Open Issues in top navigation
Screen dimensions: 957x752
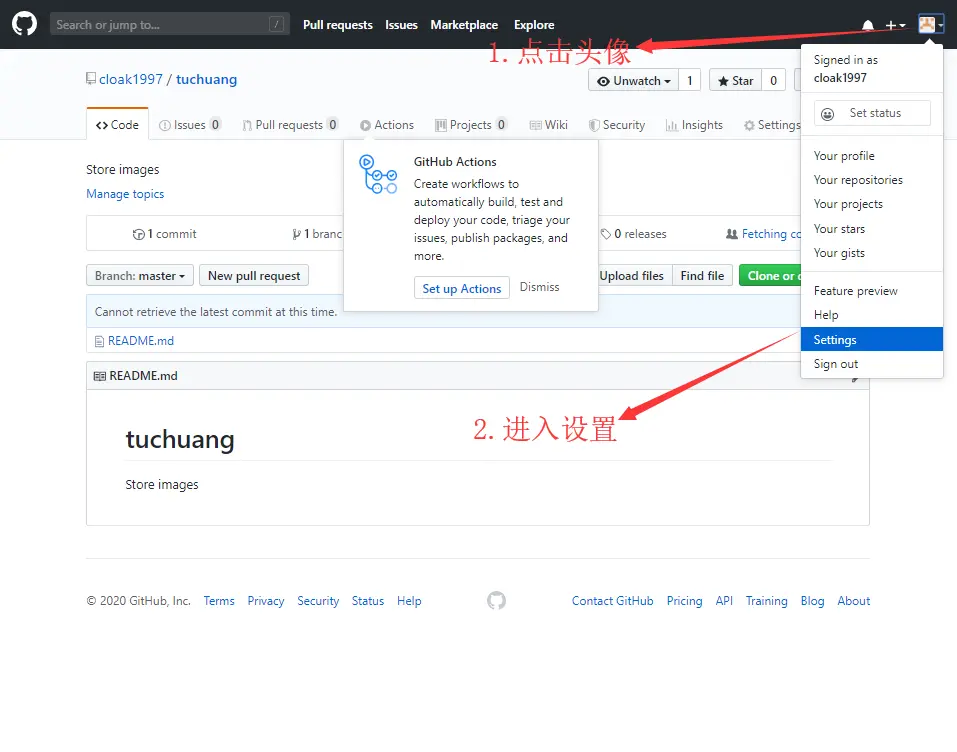click(x=401, y=25)
